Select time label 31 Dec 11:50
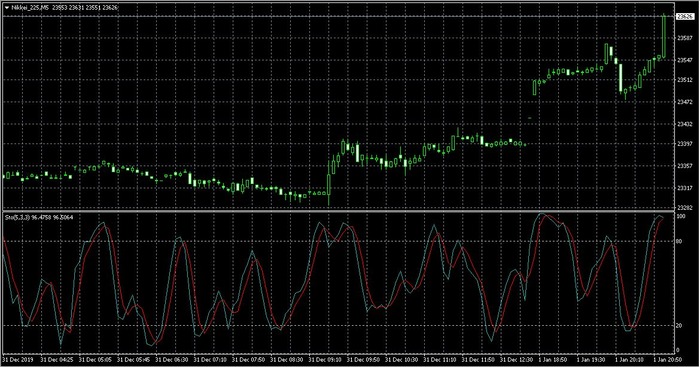This screenshot has width=700, height=367. click(479, 359)
